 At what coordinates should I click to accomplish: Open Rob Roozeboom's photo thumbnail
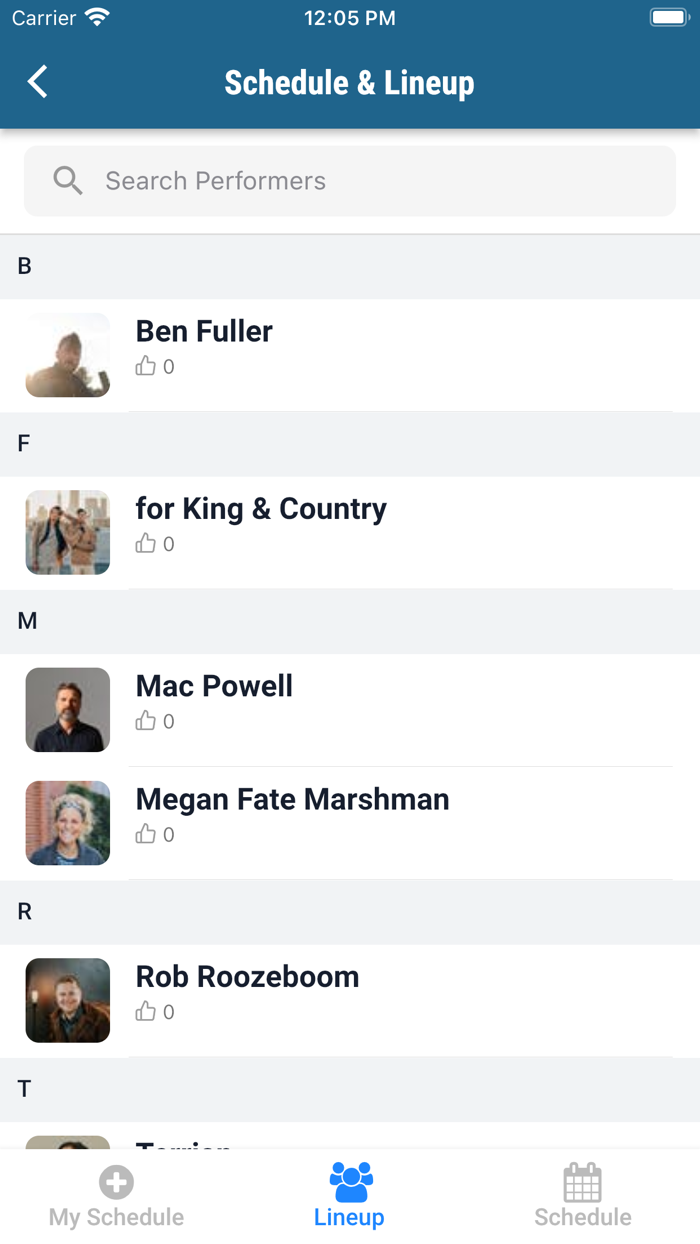point(68,1000)
